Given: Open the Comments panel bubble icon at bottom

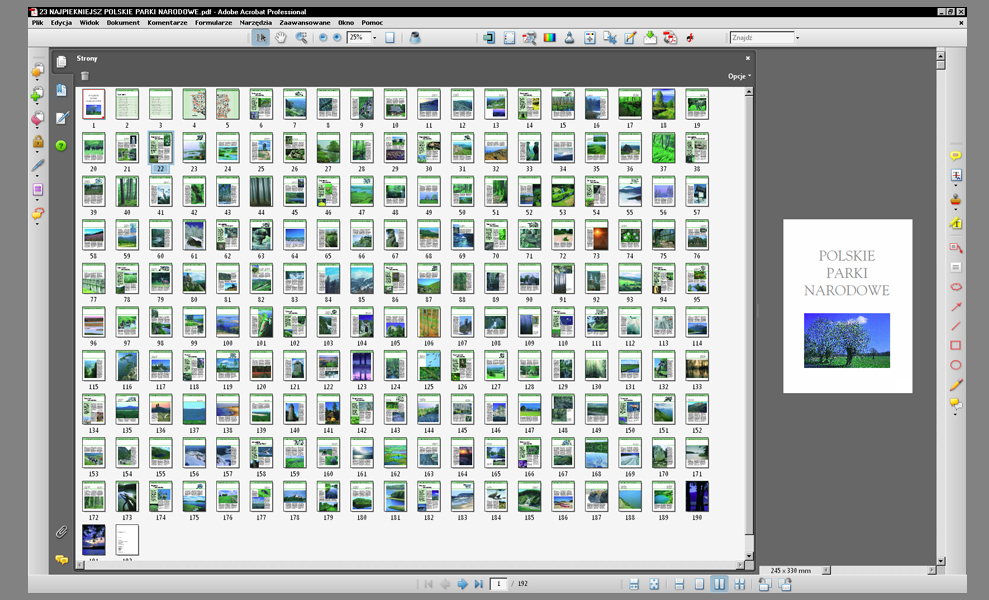Looking at the screenshot, I should [61, 560].
